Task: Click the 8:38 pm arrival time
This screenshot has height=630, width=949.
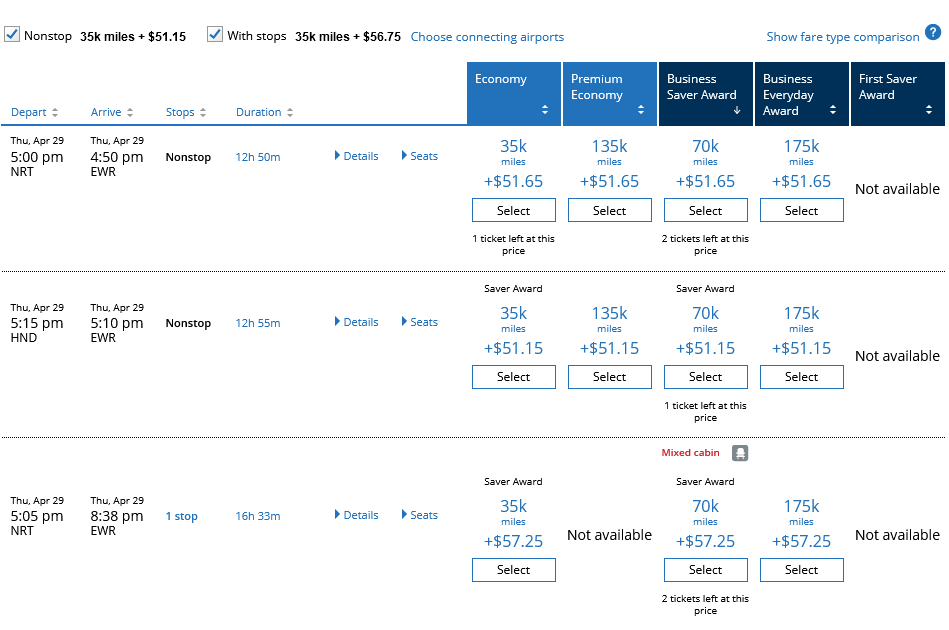Action: (117, 516)
